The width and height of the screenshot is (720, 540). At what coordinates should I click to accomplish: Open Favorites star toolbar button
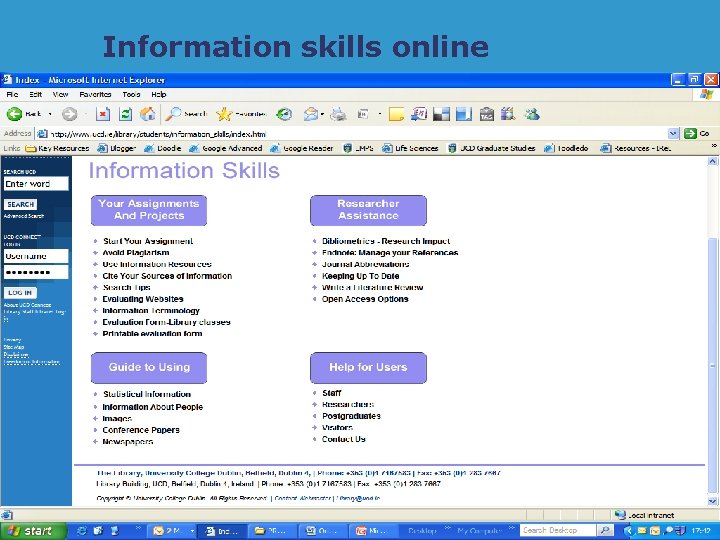click(241, 114)
